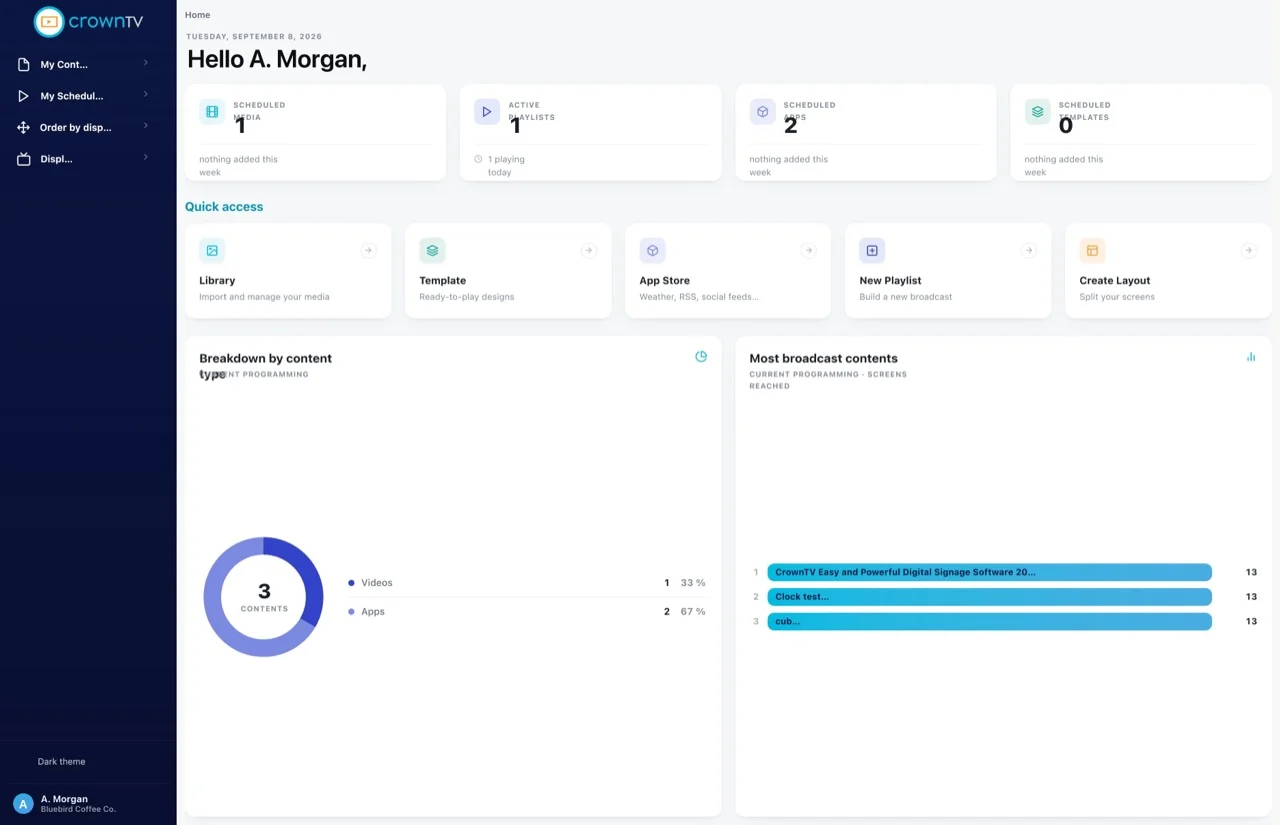Click the Scheduled Apps cube icon

[x=763, y=112]
